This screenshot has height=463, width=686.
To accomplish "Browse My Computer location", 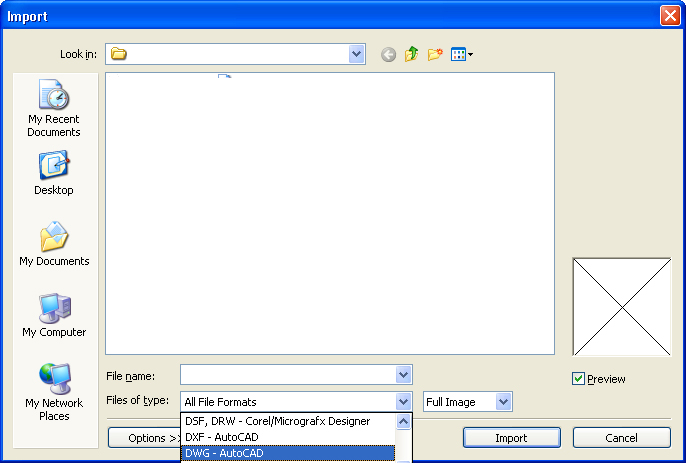I will click(x=54, y=315).
